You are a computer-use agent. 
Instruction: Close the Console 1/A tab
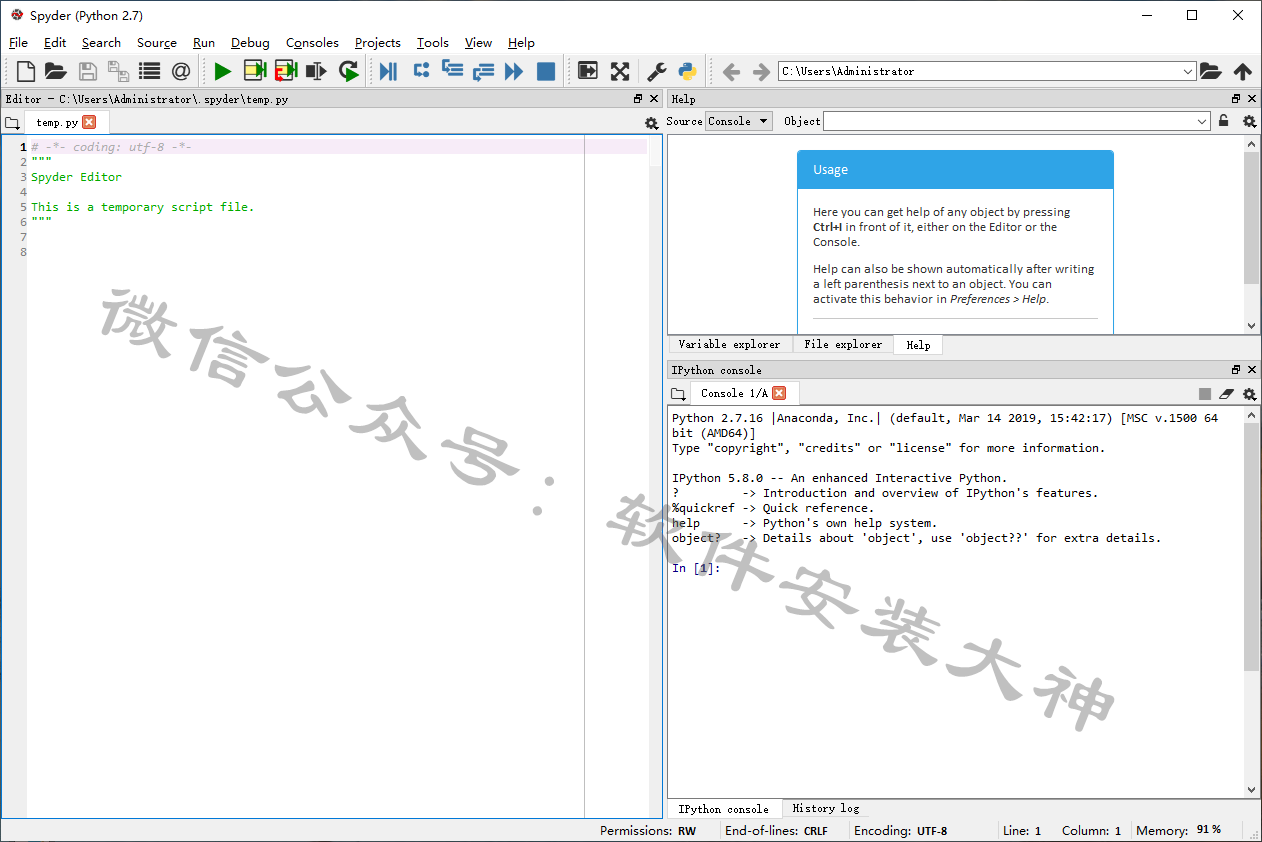coord(779,393)
